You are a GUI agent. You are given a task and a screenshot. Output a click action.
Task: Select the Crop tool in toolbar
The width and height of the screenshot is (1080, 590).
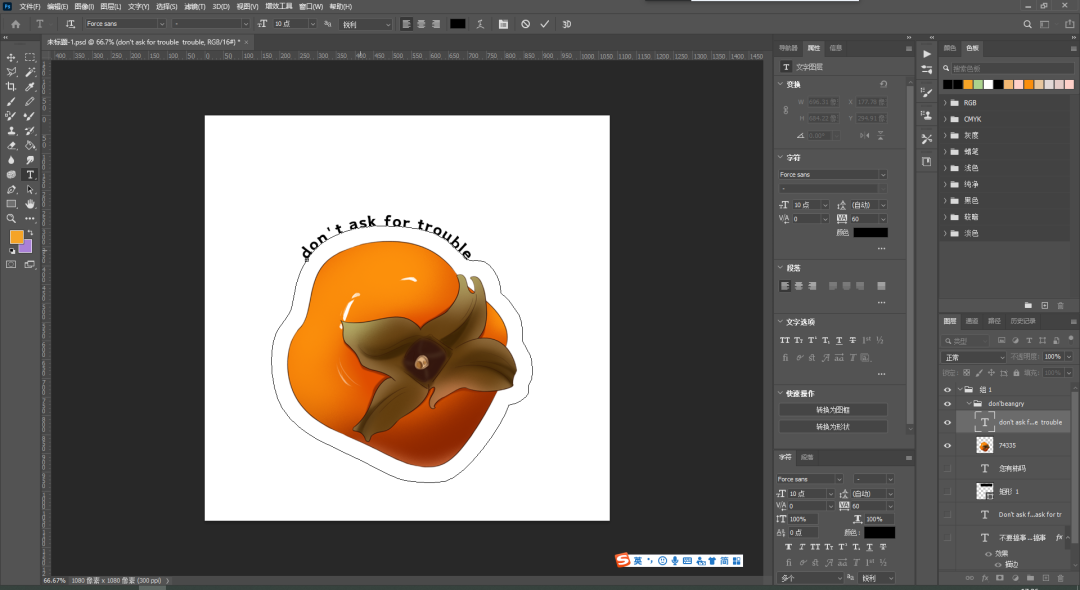click(x=11, y=87)
